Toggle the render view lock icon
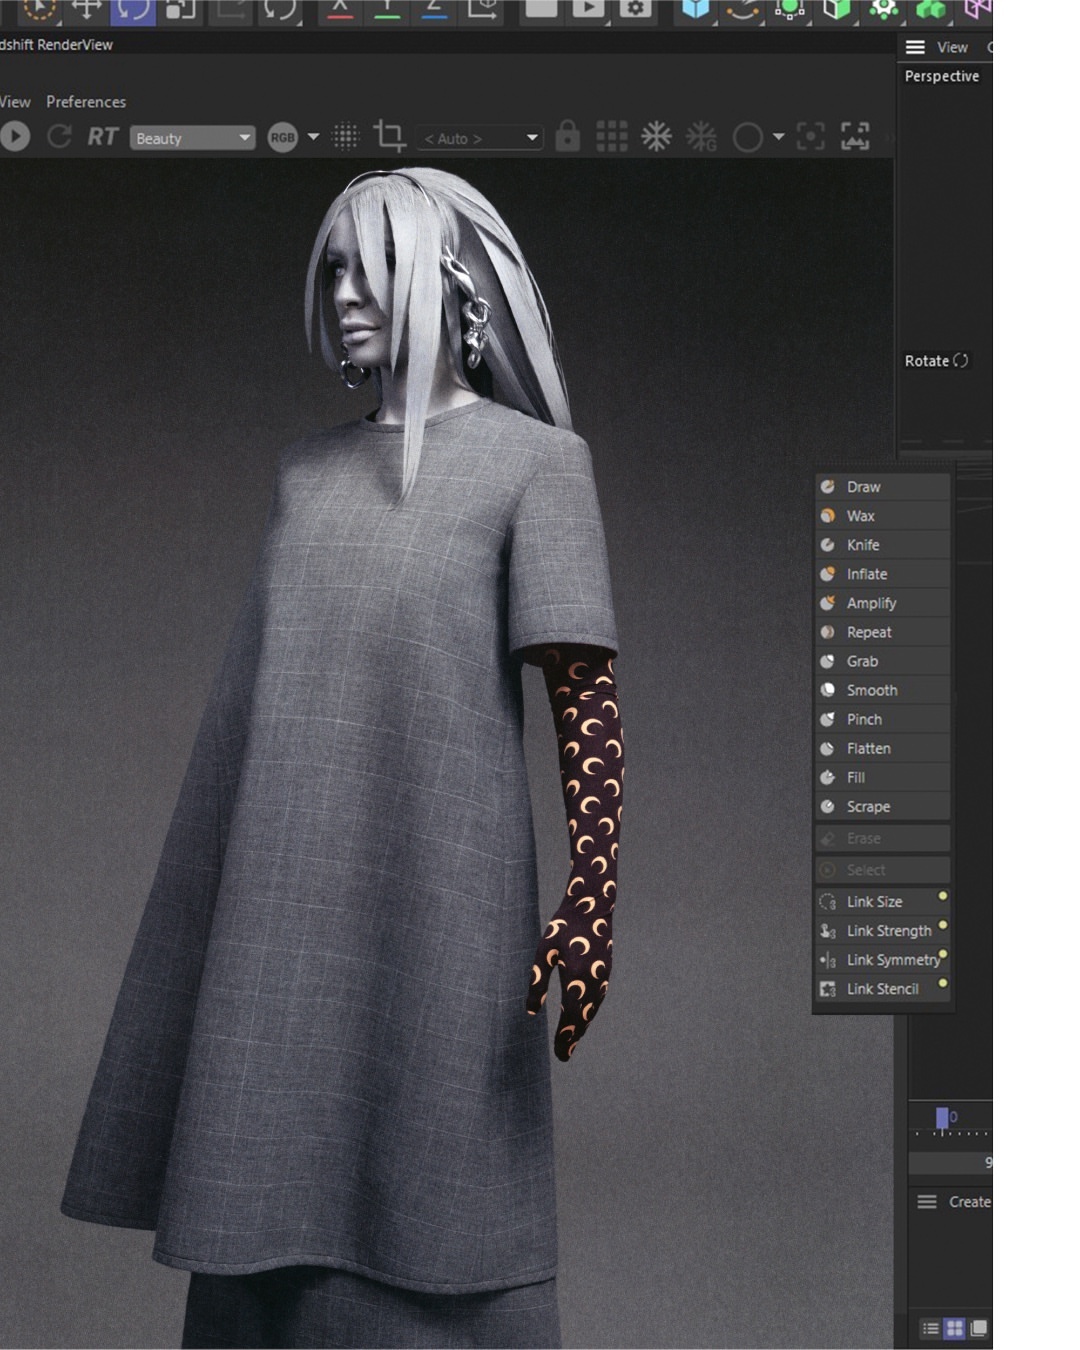 click(567, 137)
